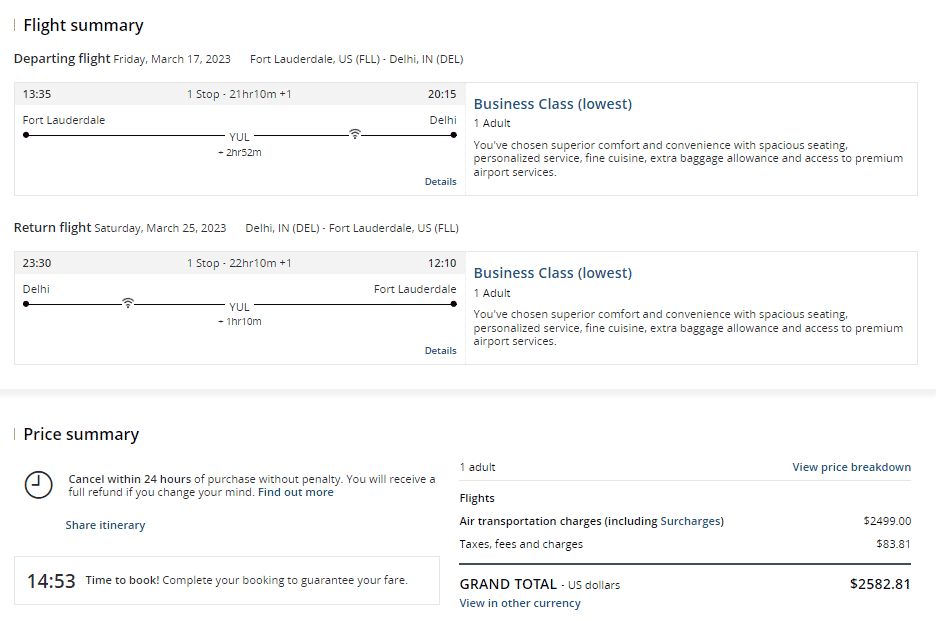Click the Flight summary heading
This screenshot has width=936, height=621.
tap(83, 25)
